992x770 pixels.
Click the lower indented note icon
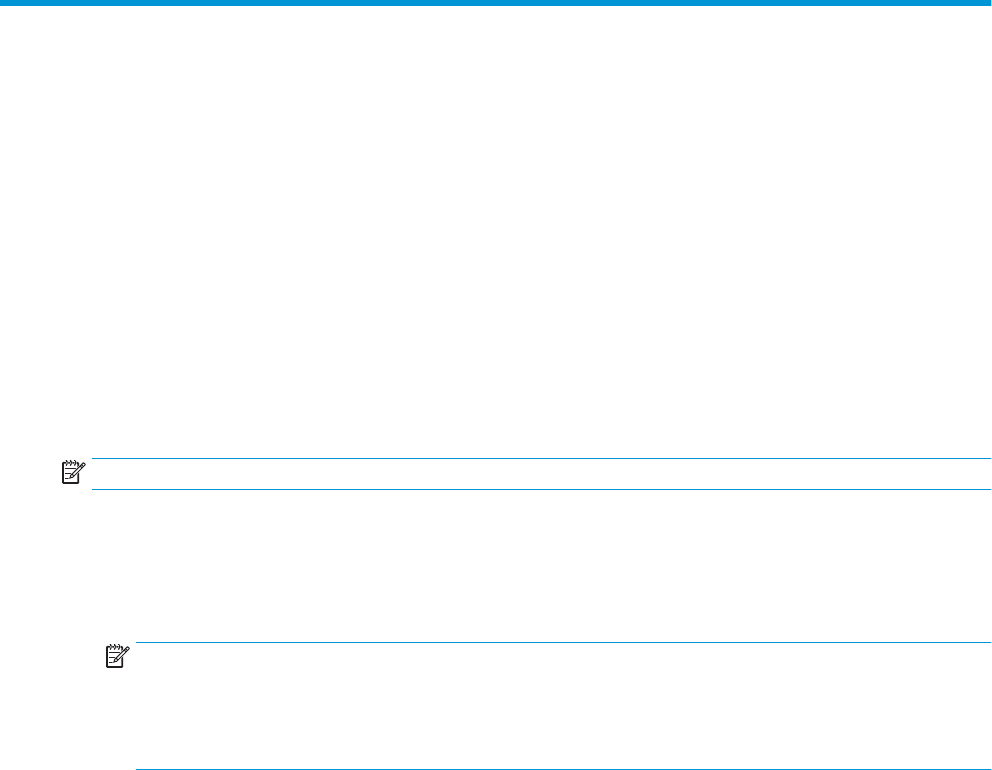point(119,655)
